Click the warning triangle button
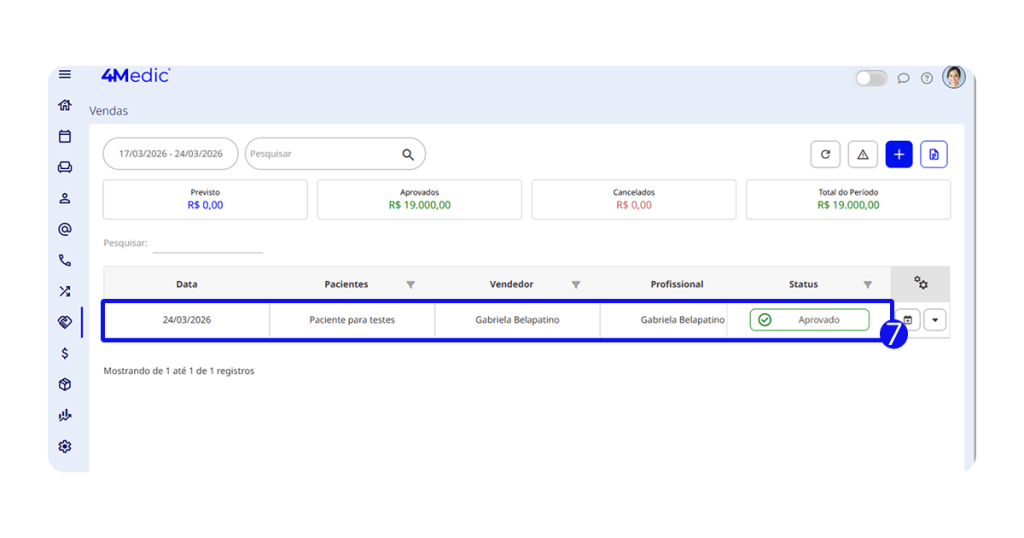1024x538 pixels. point(862,154)
